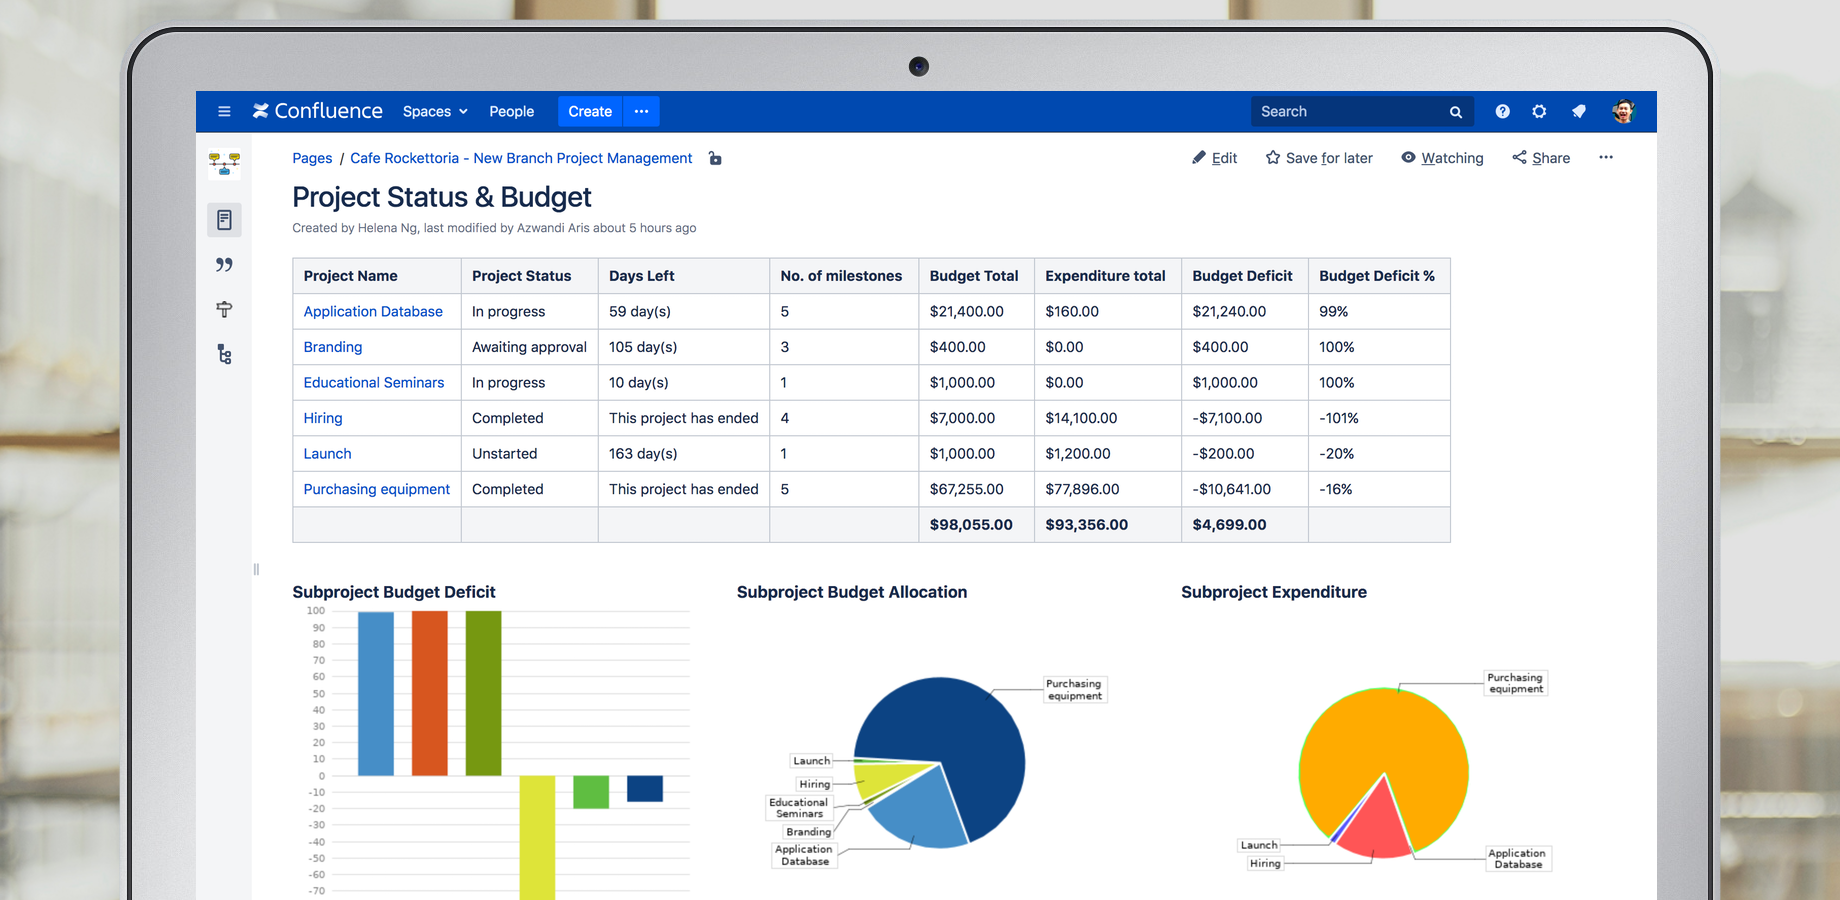The width and height of the screenshot is (1840, 900).
Task: Click Save for later star
Action: click(1319, 158)
